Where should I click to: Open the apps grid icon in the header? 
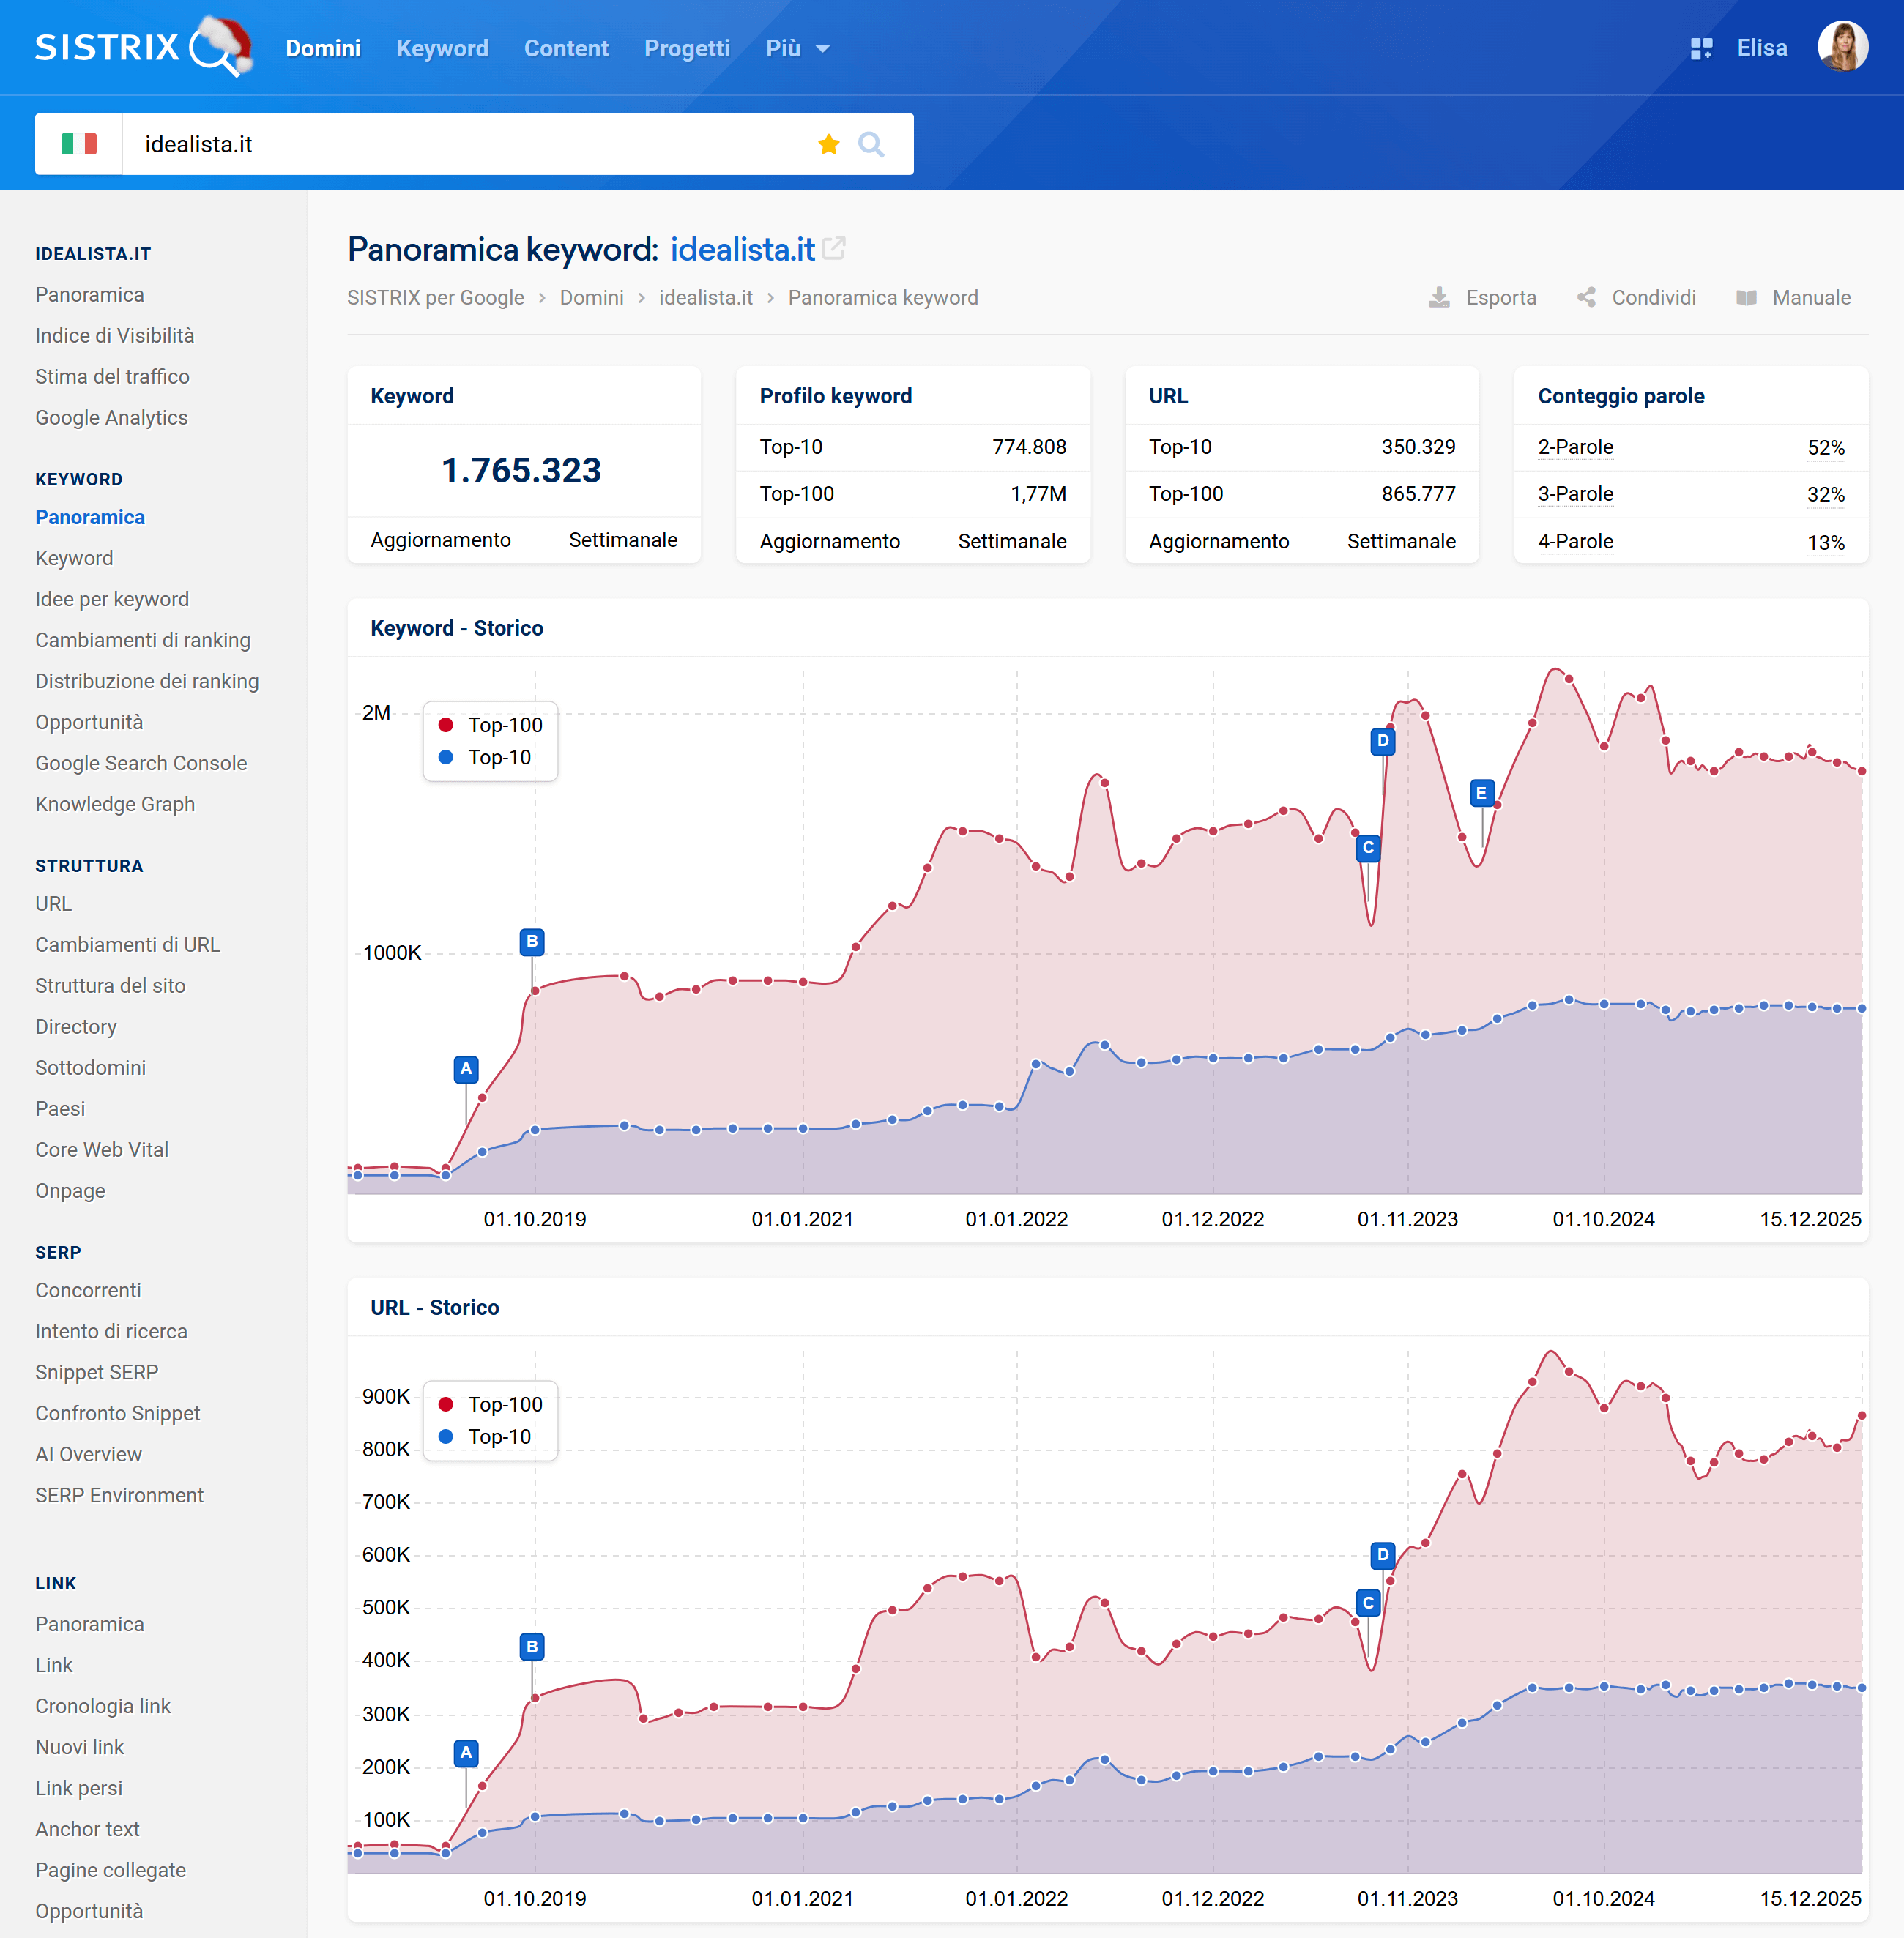1700,47
